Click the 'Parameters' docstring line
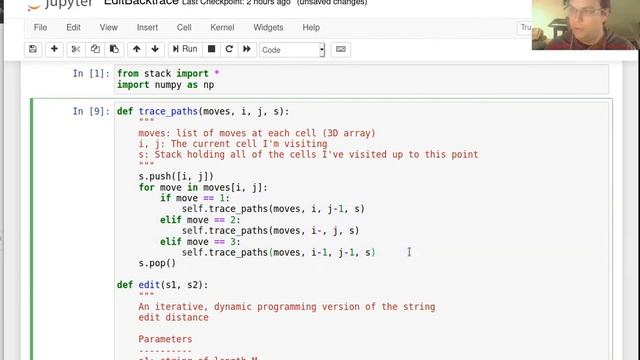 point(165,339)
